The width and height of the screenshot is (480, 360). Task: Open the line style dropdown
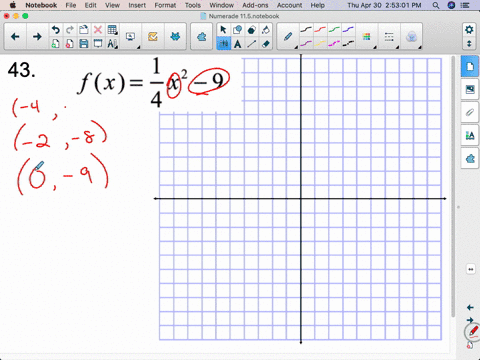pos(389,37)
